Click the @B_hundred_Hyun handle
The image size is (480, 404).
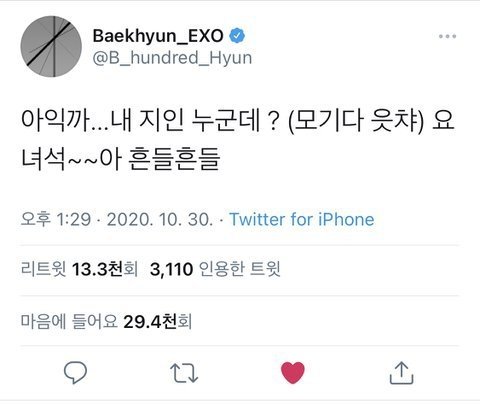coord(172,58)
